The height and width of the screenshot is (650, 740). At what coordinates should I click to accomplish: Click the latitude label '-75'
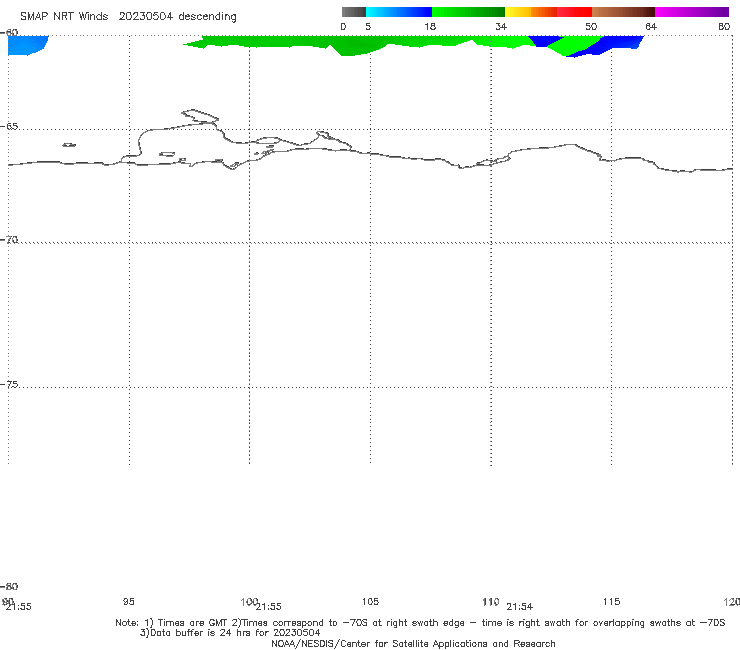pyautogui.click(x=9, y=384)
